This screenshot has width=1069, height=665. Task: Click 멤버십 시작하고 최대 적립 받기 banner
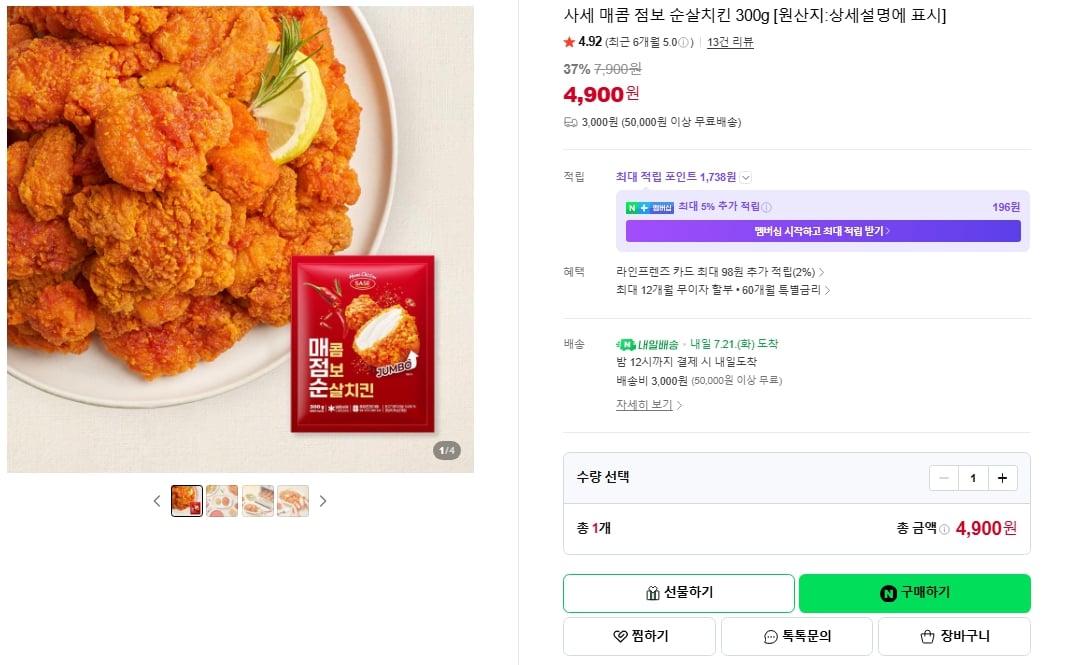(823, 231)
